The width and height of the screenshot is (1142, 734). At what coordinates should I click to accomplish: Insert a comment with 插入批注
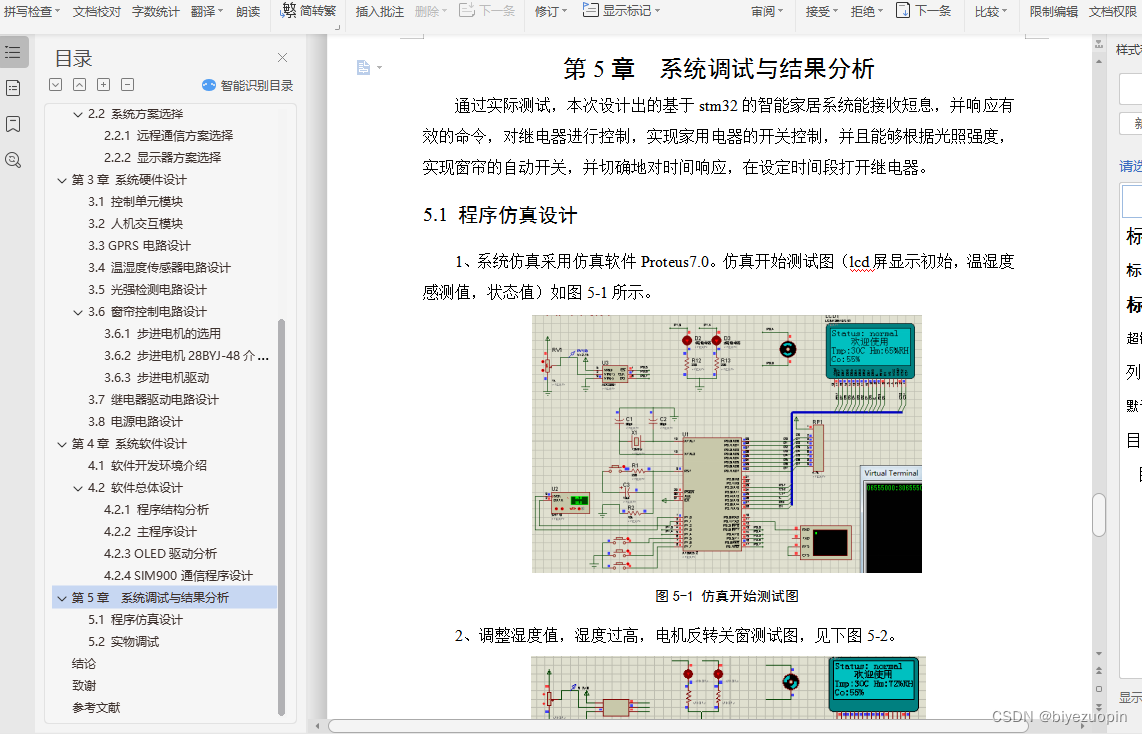[380, 12]
